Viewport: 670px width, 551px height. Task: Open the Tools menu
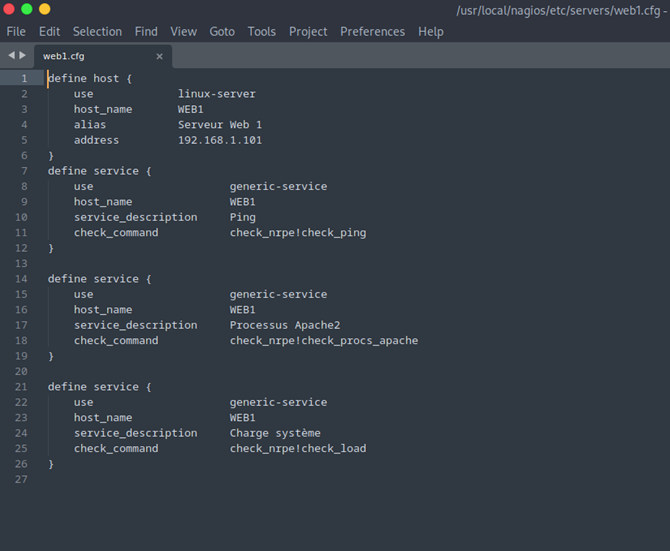[262, 31]
